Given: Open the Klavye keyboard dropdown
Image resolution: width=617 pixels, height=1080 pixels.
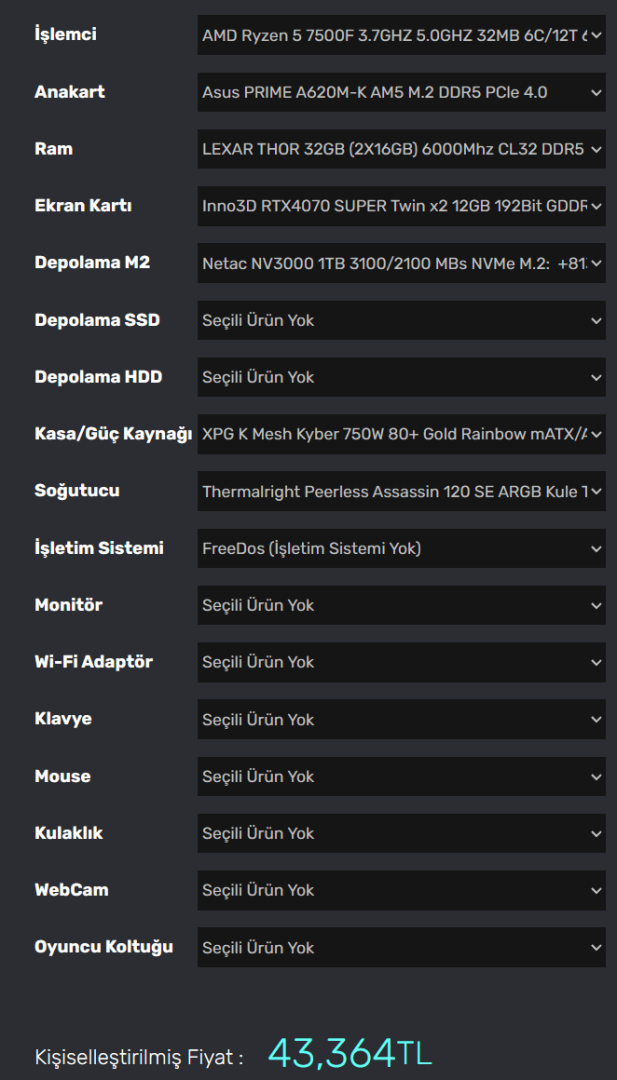Looking at the screenshot, I should pyautogui.click(x=401, y=719).
